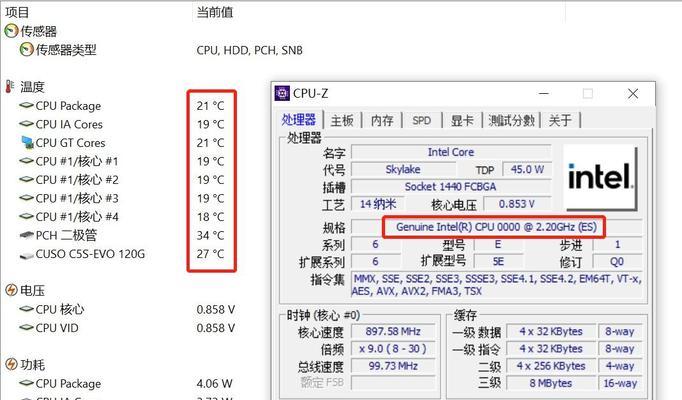Click the CPU Package 21 °C value
Viewport: 682px width, 400px height.
pyautogui.click(x=211, y=106)
